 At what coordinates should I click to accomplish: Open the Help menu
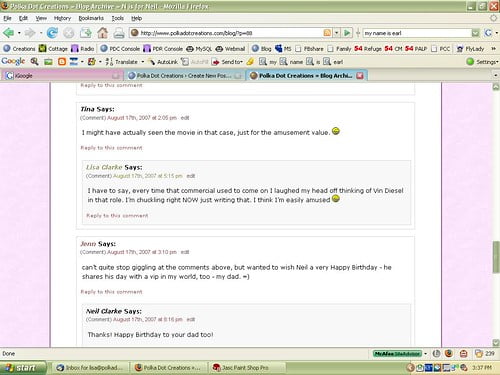(x=136, y=18)
